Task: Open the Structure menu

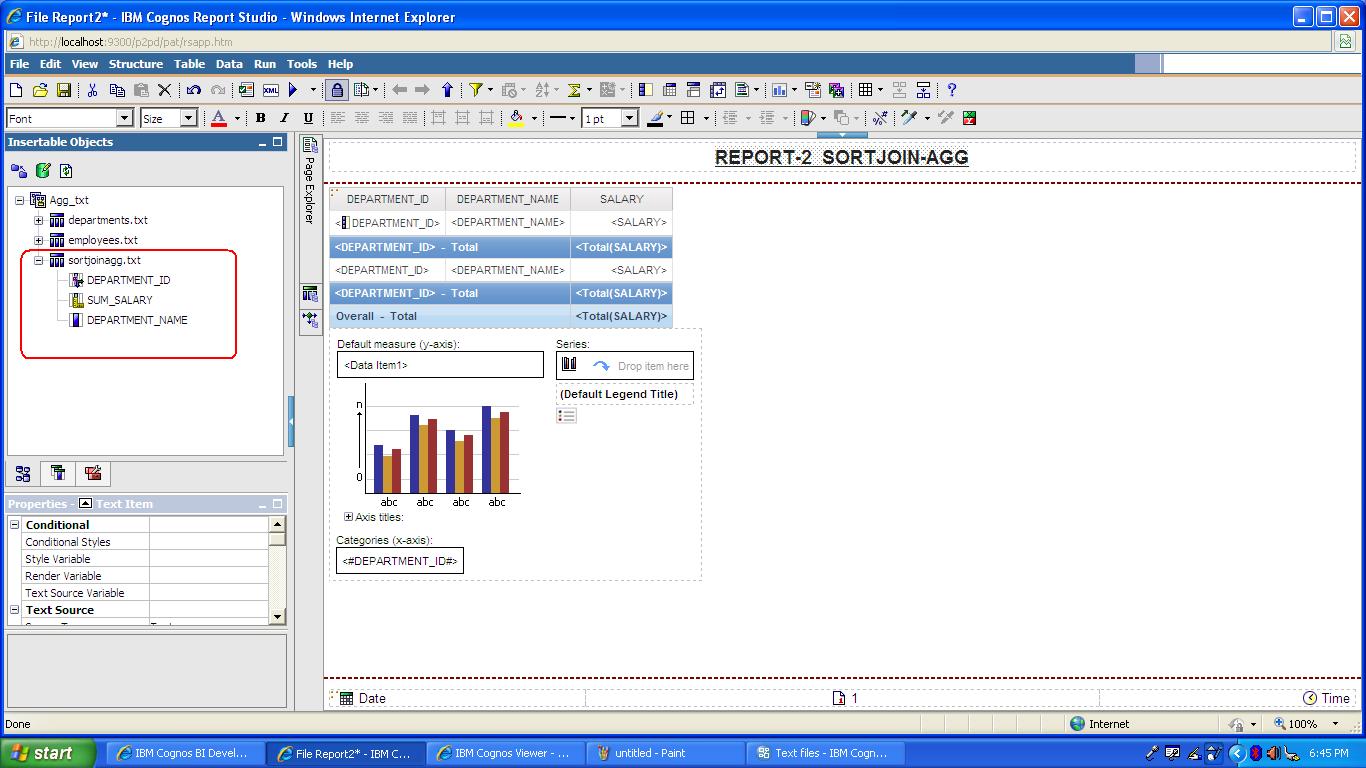Action: pyautogui.click(x=136, y=64)
